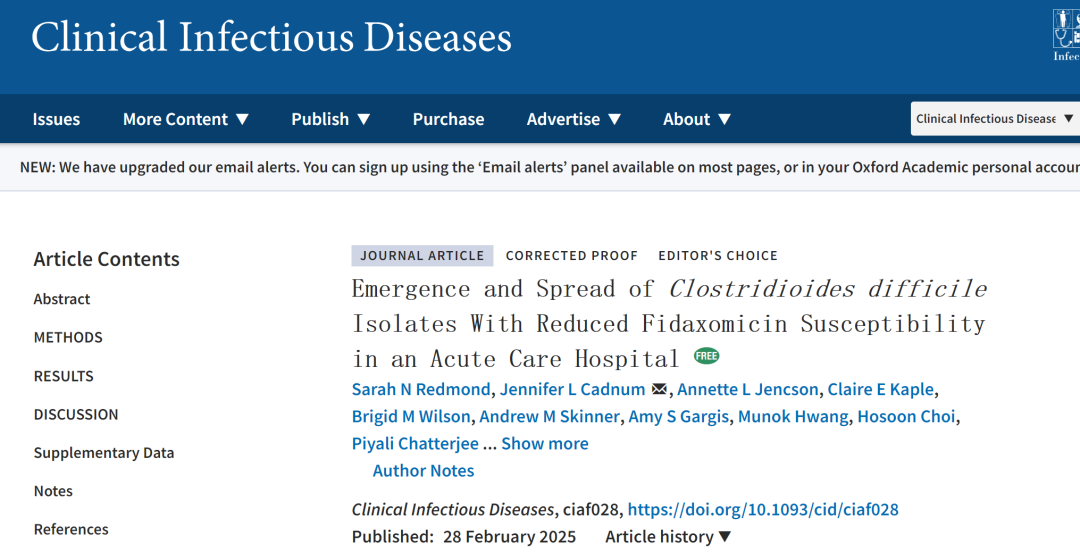Jump to the METHODS section

tap(68, 337)
